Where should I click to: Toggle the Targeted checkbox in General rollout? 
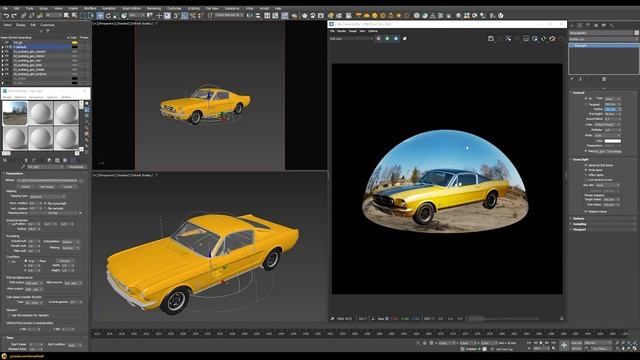click(586, 104)
